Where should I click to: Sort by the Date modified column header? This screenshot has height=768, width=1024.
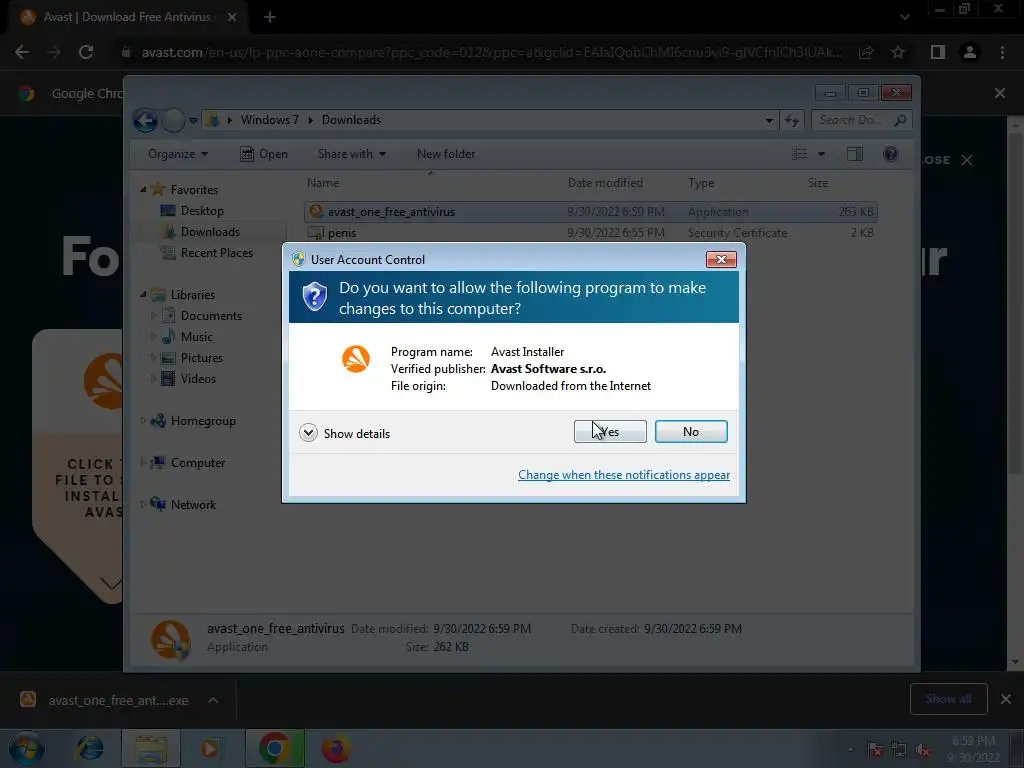pyautogui.click(x=605, y=183)
